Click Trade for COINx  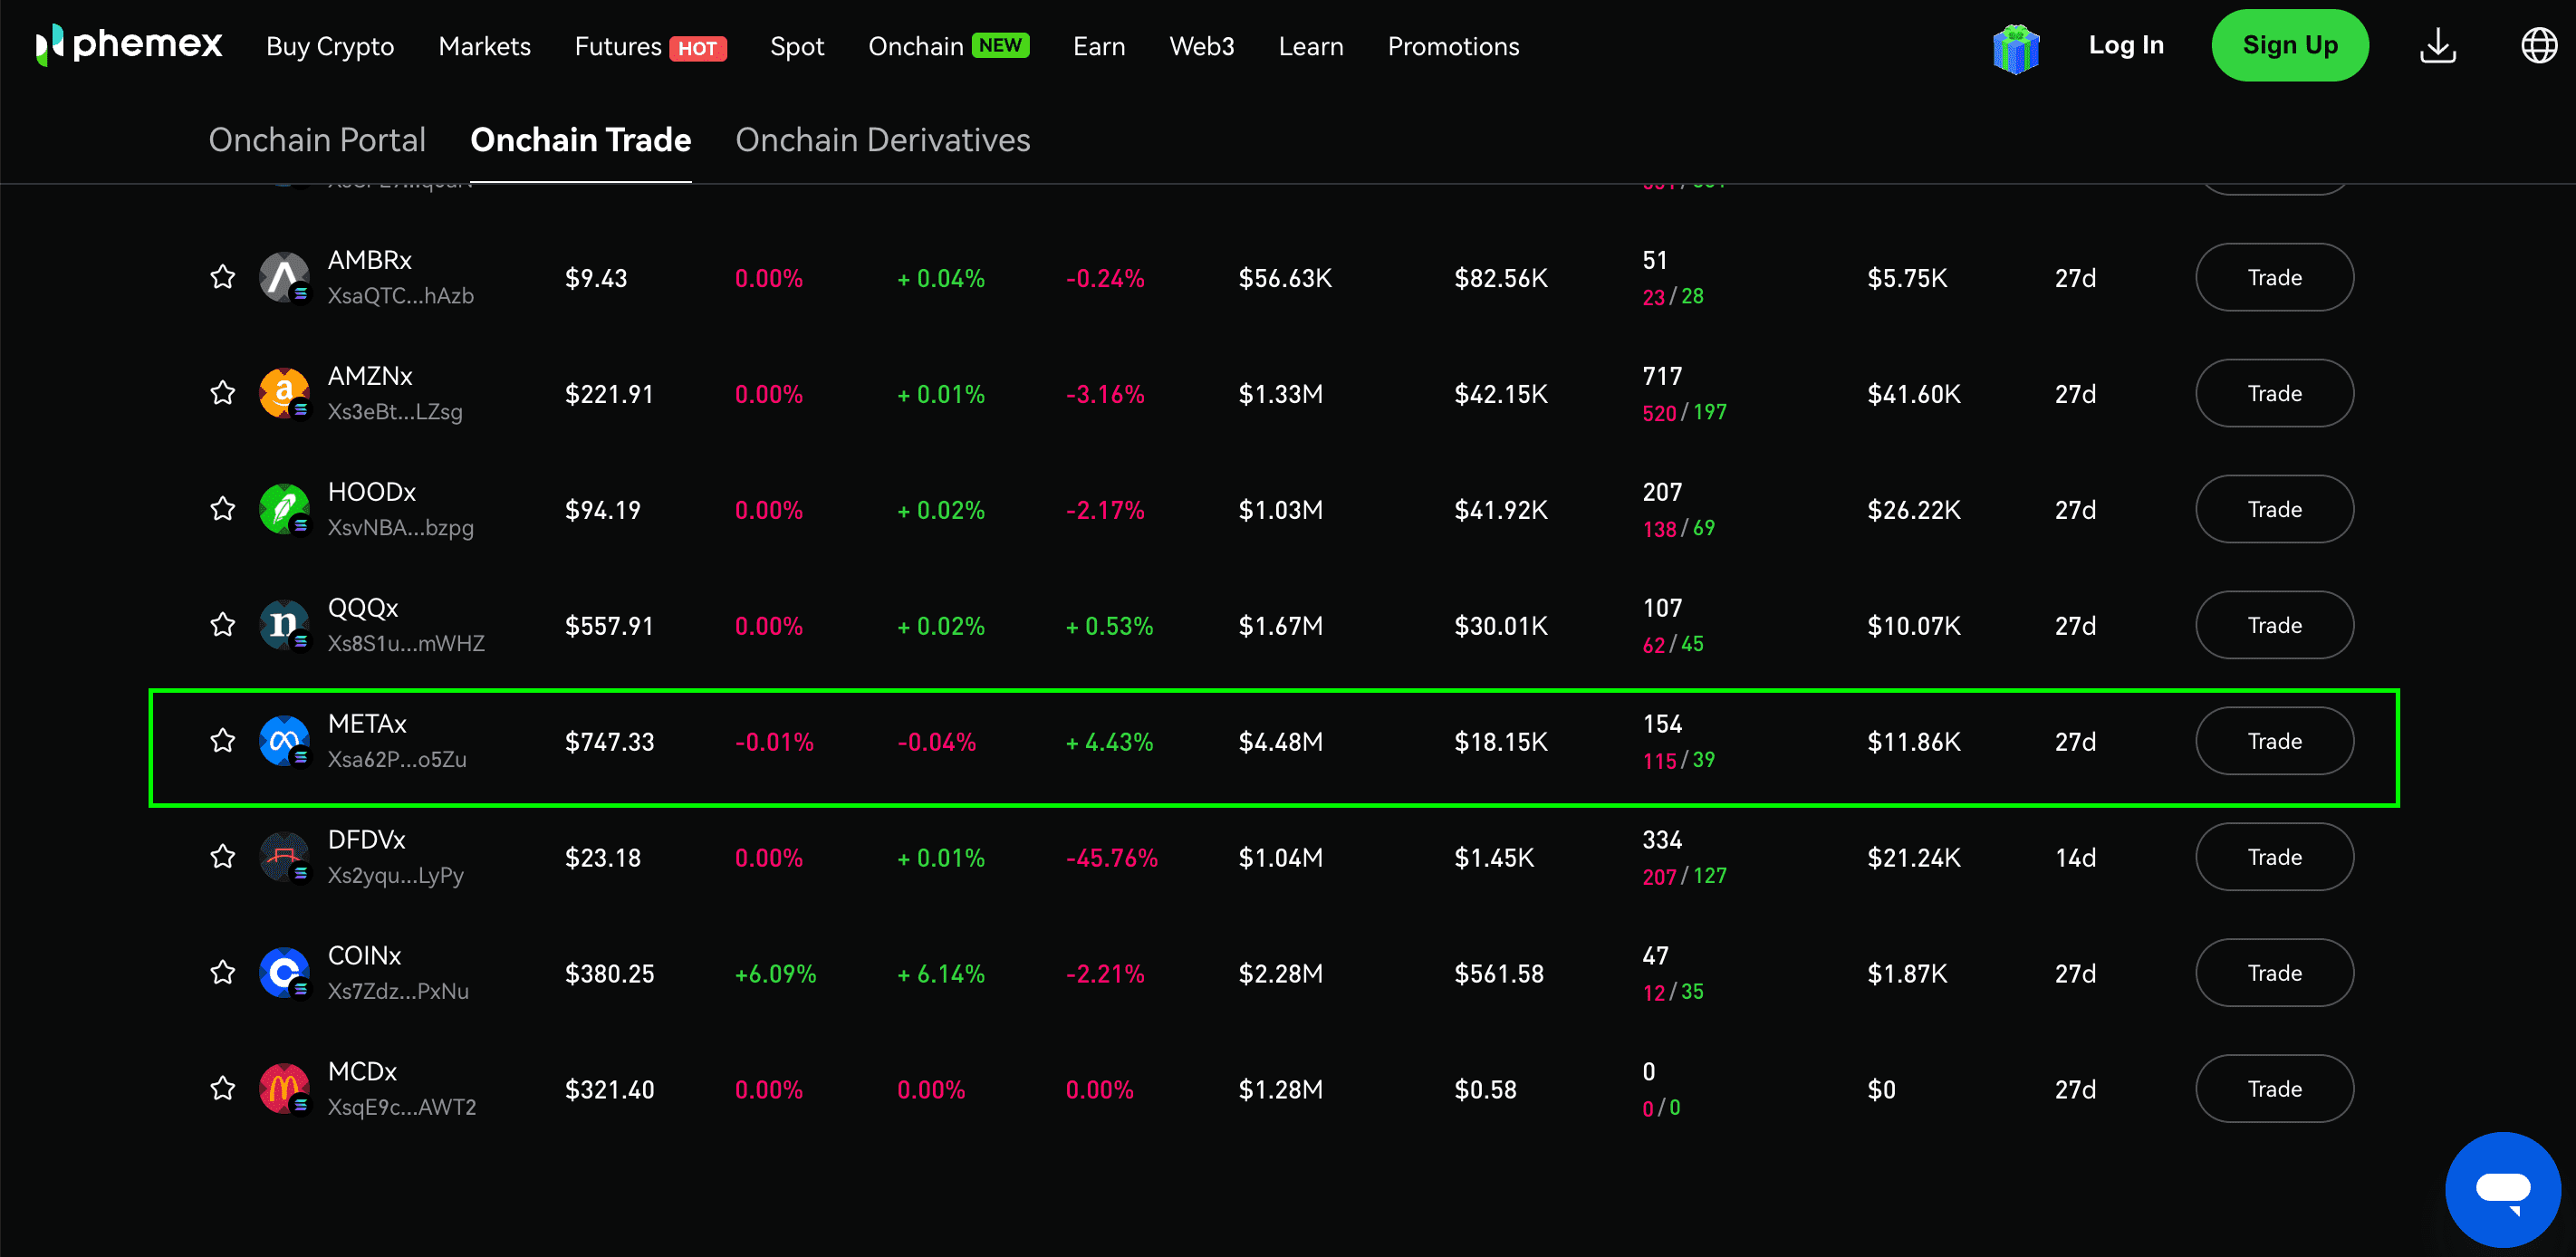(x=2274, y=974)
